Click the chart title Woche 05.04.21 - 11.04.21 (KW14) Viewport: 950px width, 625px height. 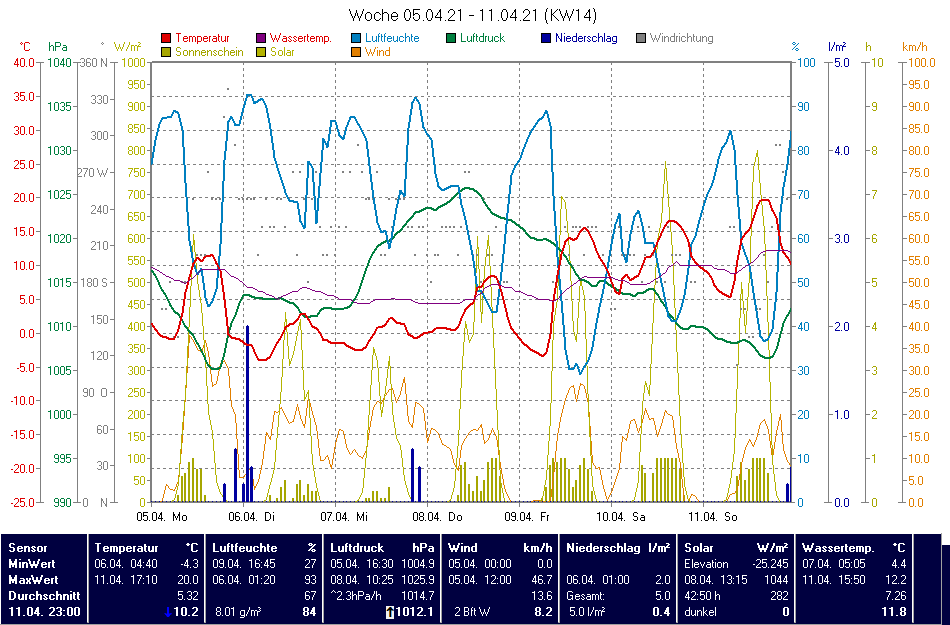coord(473,15)
